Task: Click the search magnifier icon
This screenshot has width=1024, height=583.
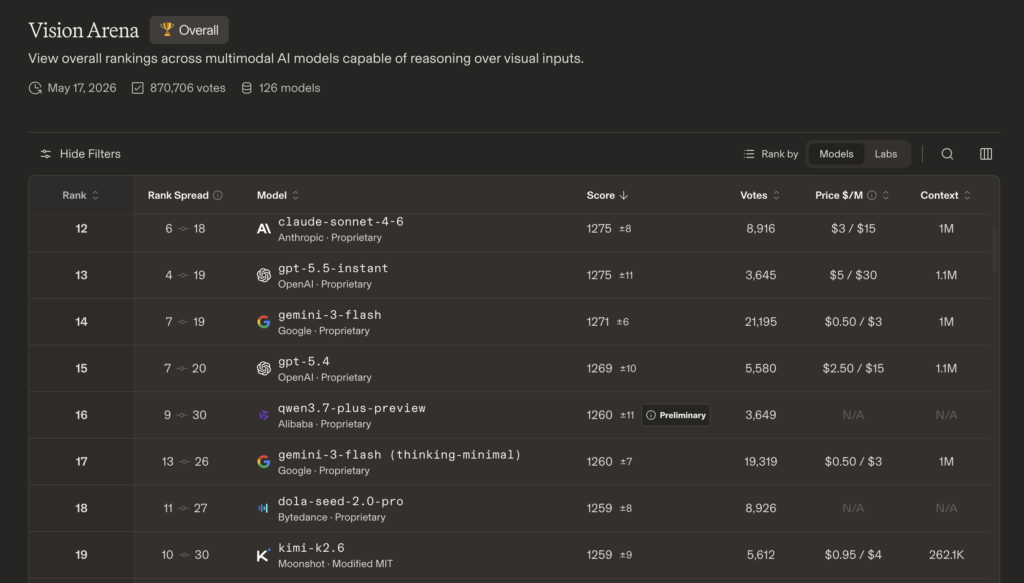Action: pyautogui.click(x=947, y=154)
